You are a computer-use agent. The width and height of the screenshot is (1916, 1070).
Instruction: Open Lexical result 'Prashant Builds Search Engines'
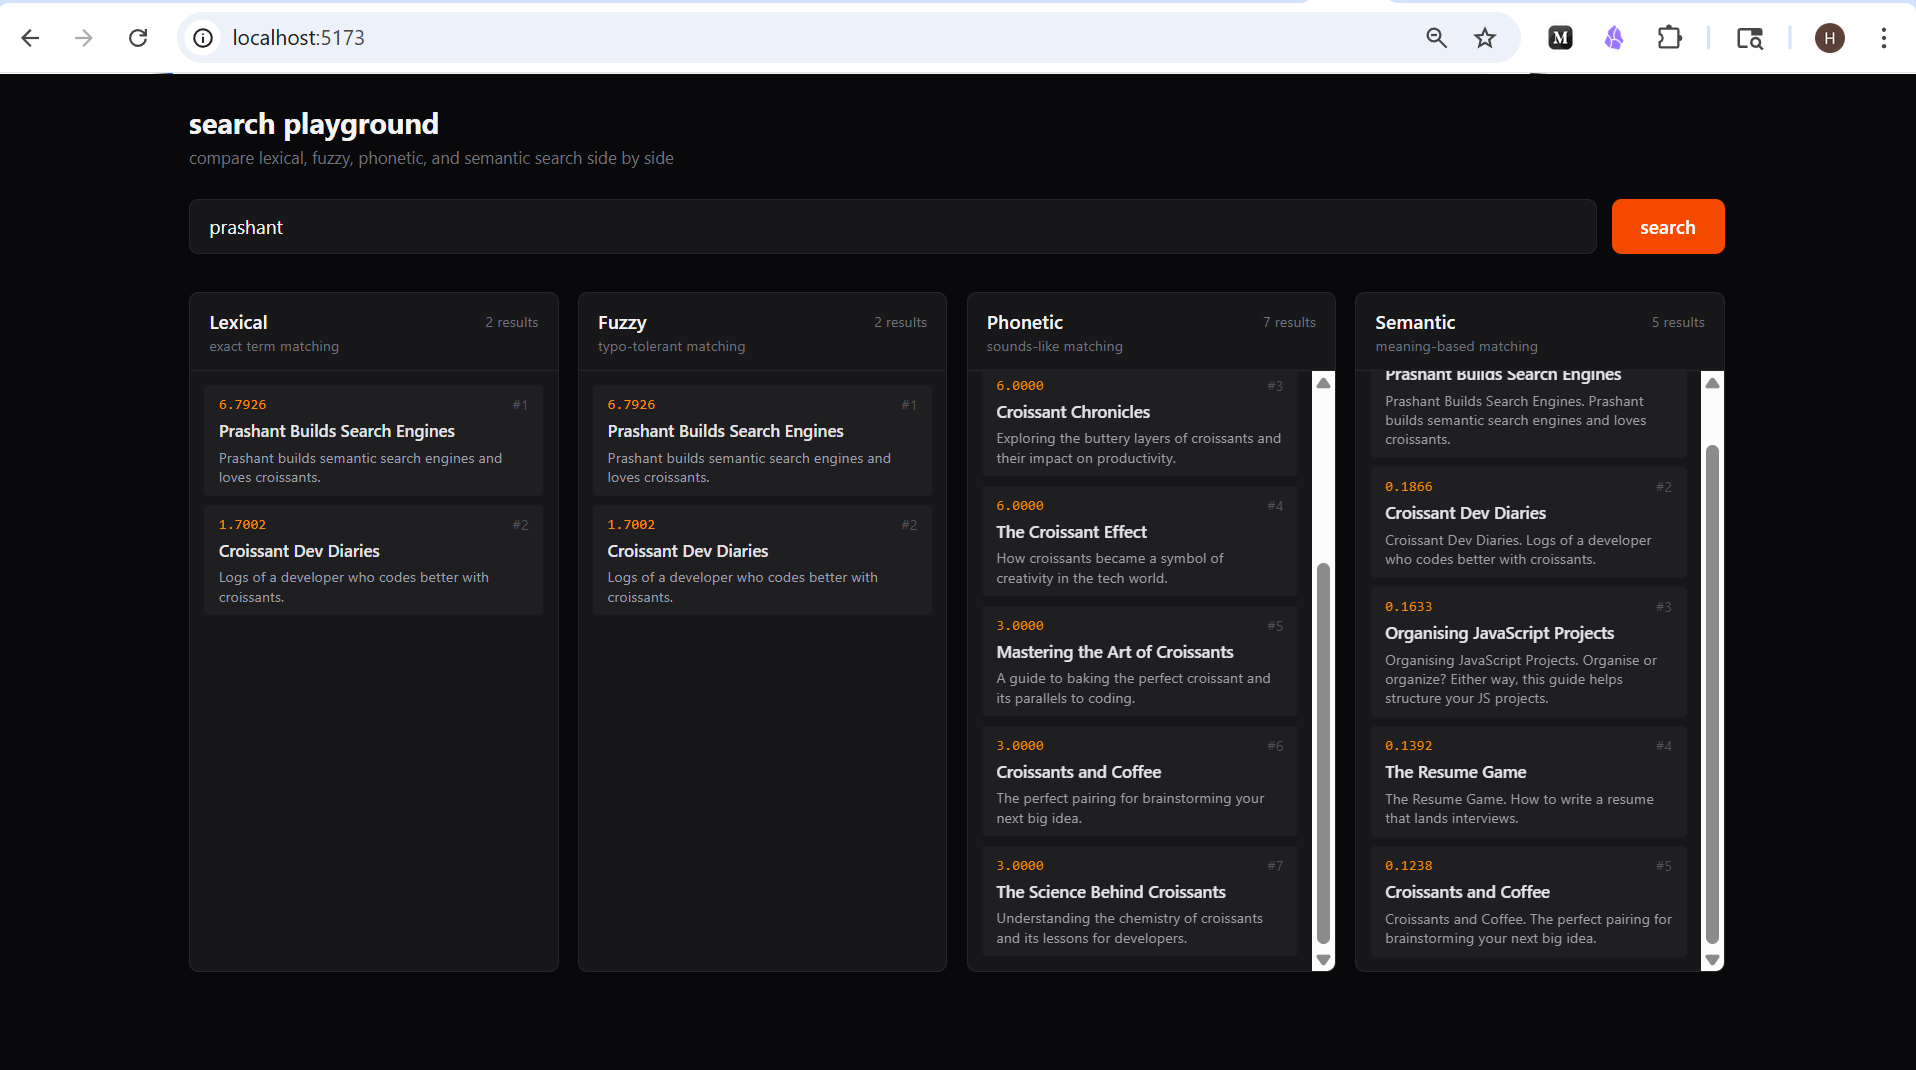coord(337,431)
